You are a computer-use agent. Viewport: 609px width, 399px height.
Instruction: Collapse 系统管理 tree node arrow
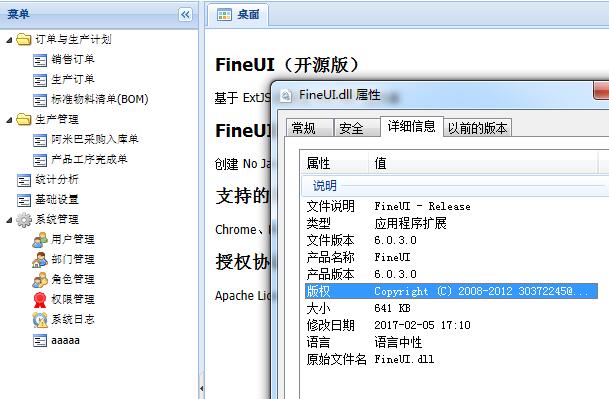[9, 220]
